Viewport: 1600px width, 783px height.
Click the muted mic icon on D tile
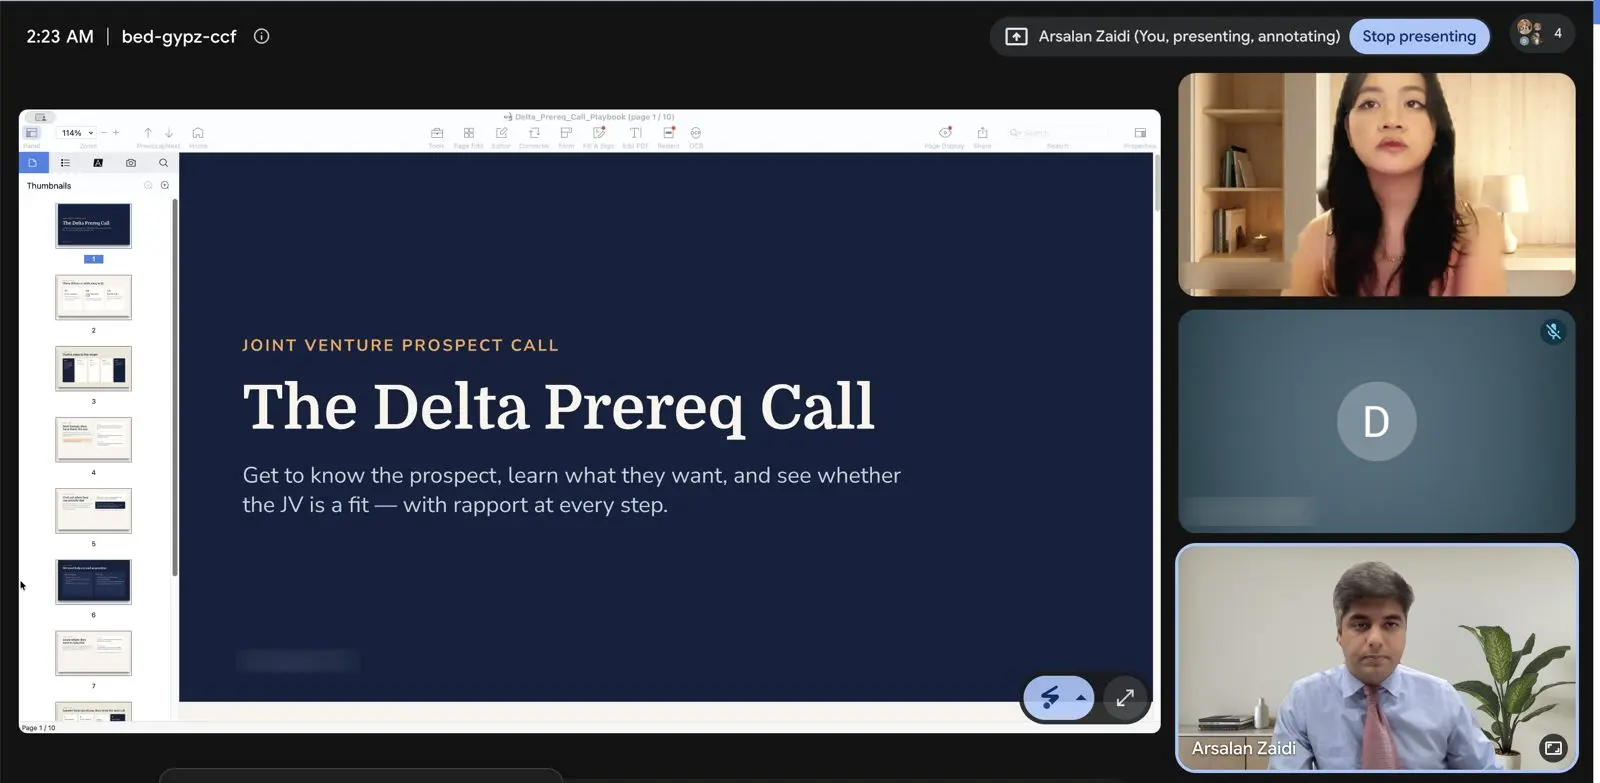1553,332
